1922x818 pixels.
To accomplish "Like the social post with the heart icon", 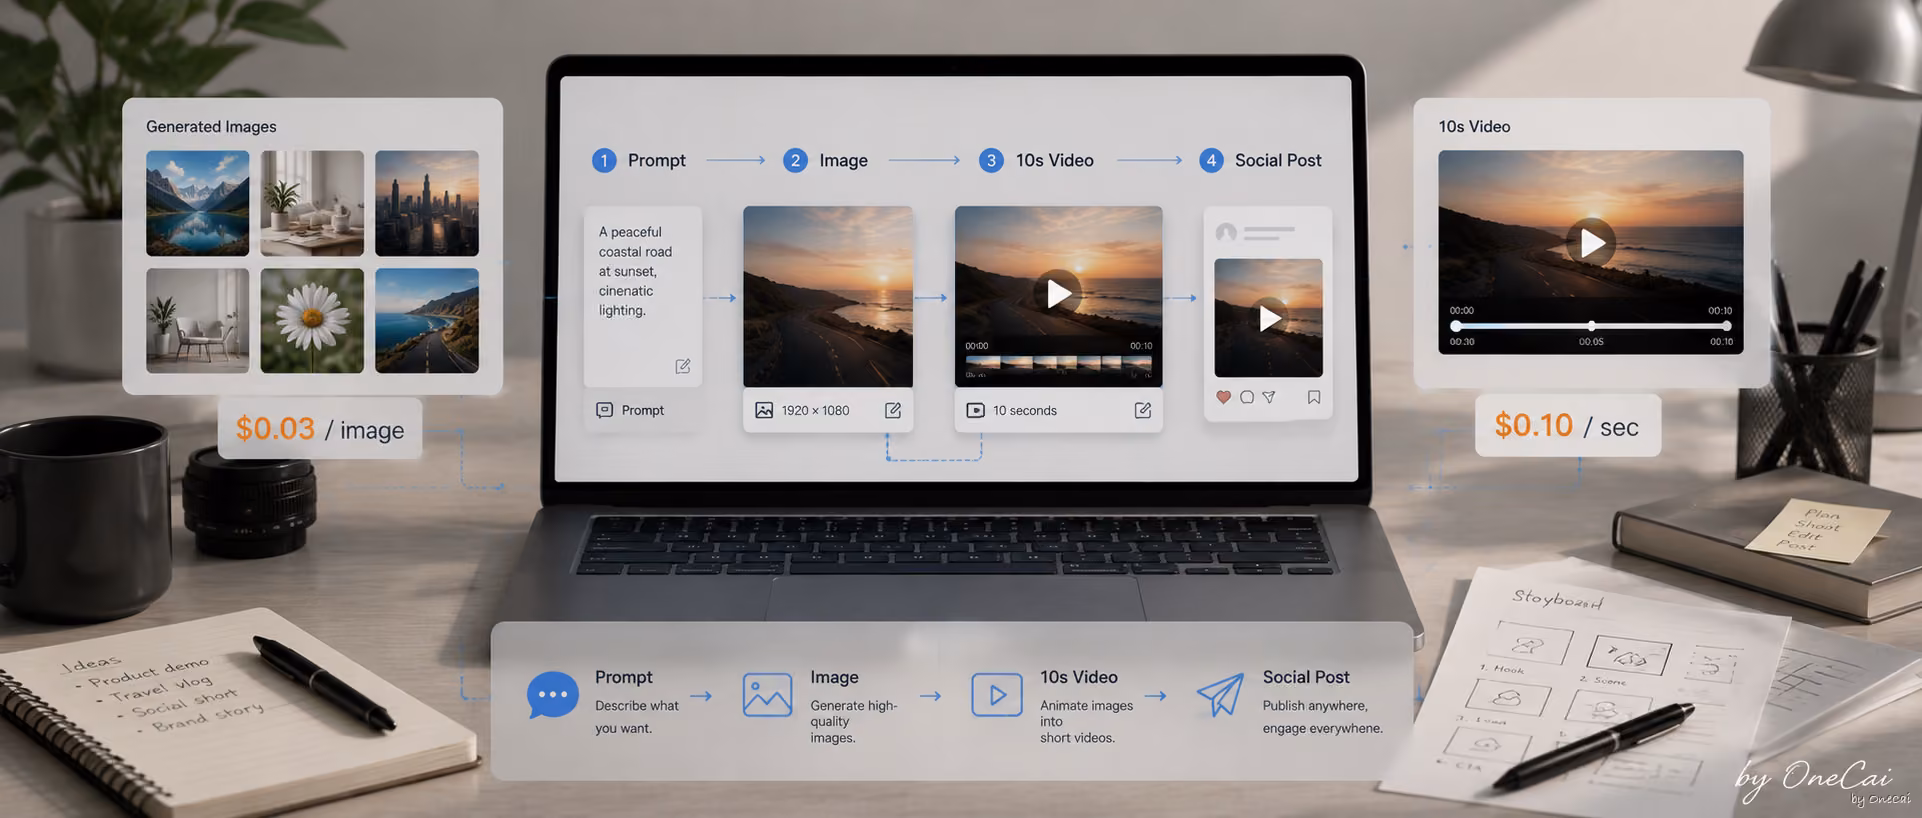I will [1223, 397].
